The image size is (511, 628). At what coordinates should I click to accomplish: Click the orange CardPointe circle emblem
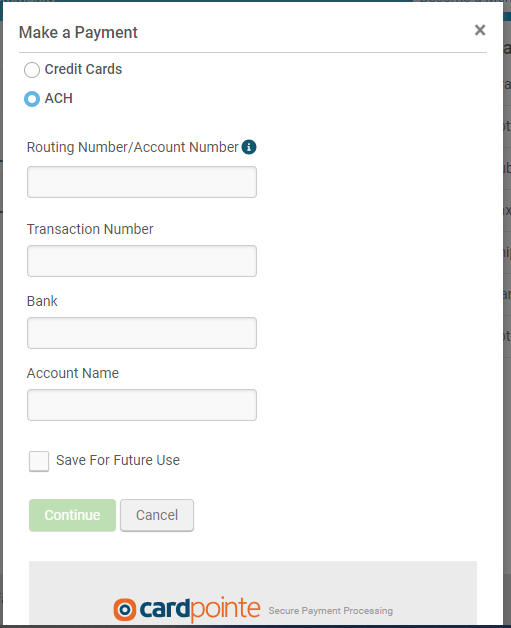[x=125, y=610]
